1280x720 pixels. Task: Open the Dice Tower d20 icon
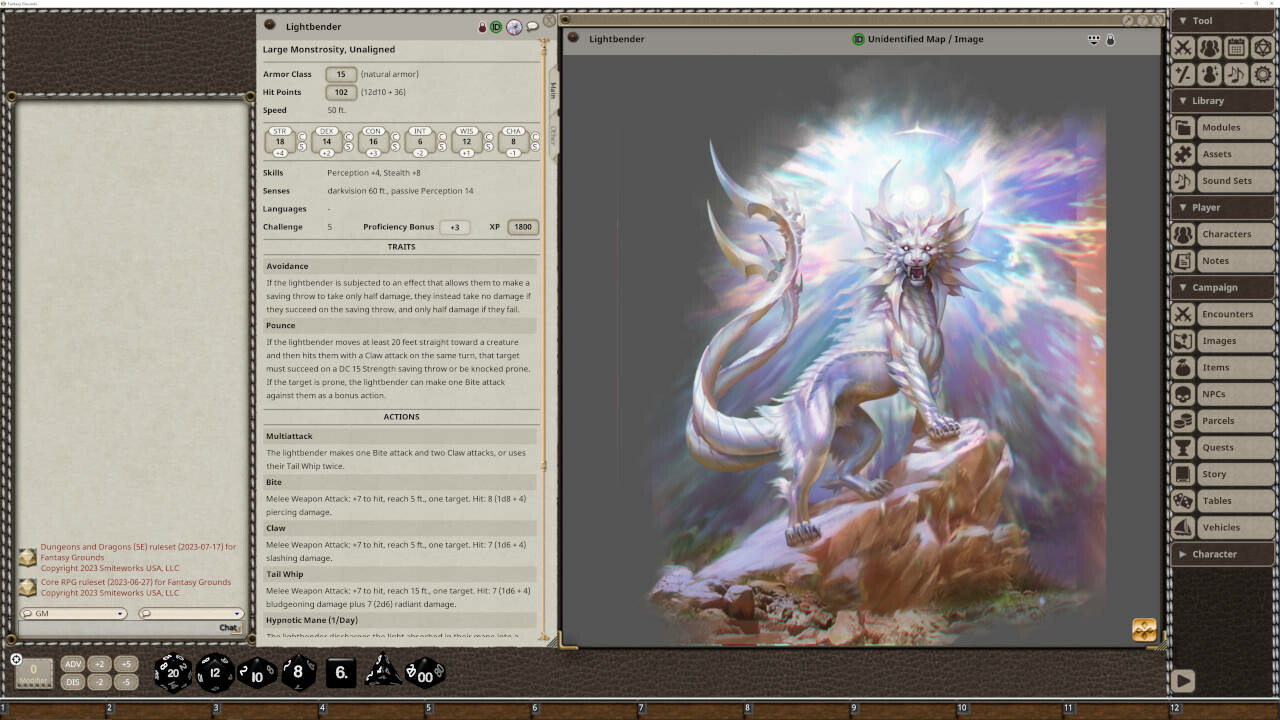[1261, 47]
